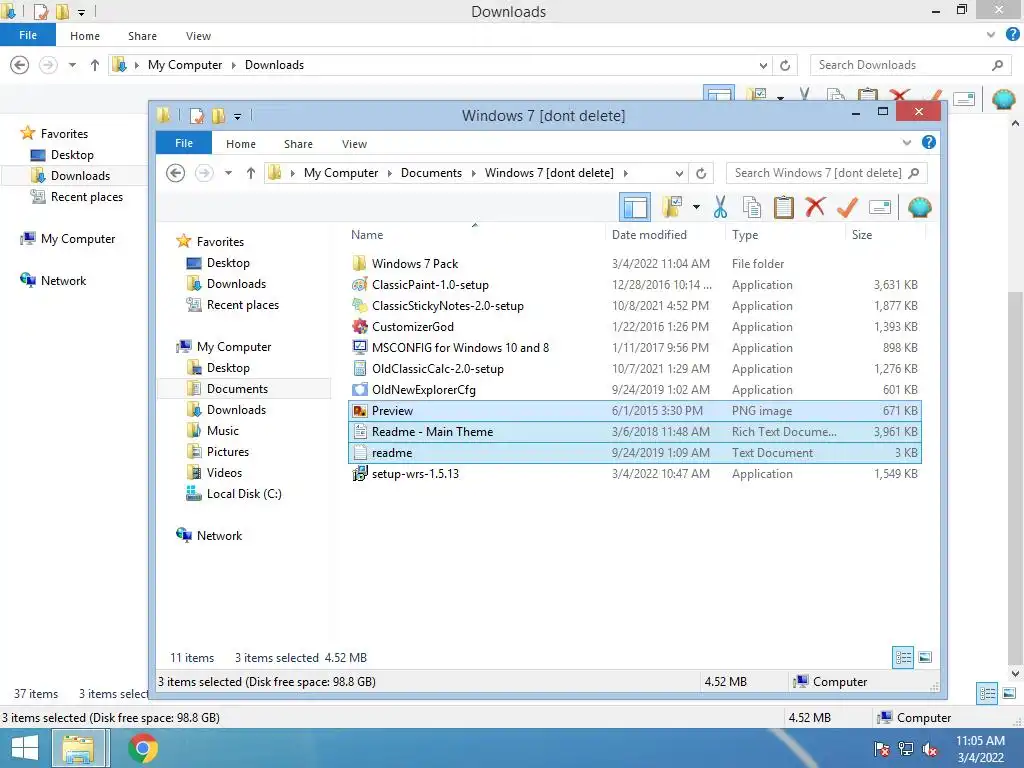This screenshot has width=1024, height=768.
Task: Click search box in Downloads window
Action: 911,65
